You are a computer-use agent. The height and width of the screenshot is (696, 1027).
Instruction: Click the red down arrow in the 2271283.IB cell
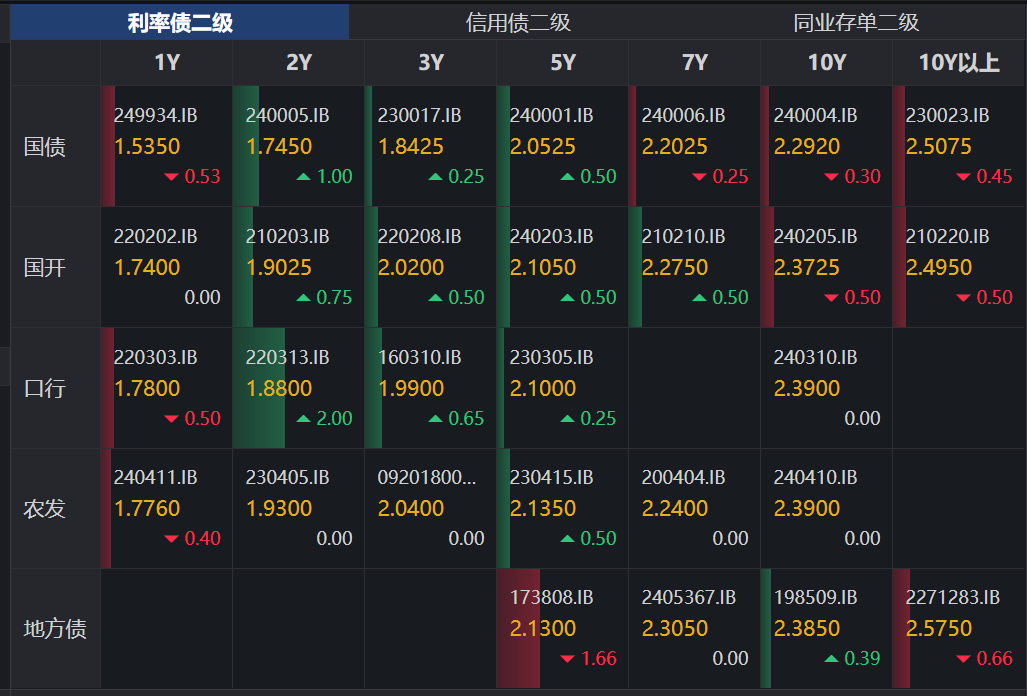pyautogui.click(x=964, y=659)
